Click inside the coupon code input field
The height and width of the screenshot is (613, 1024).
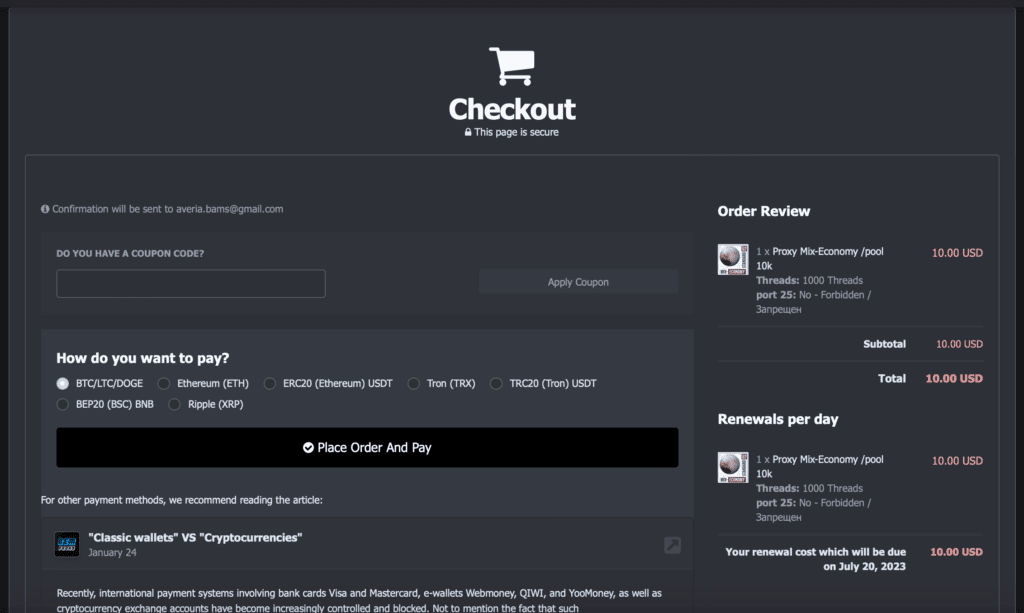tap(190, 283)
